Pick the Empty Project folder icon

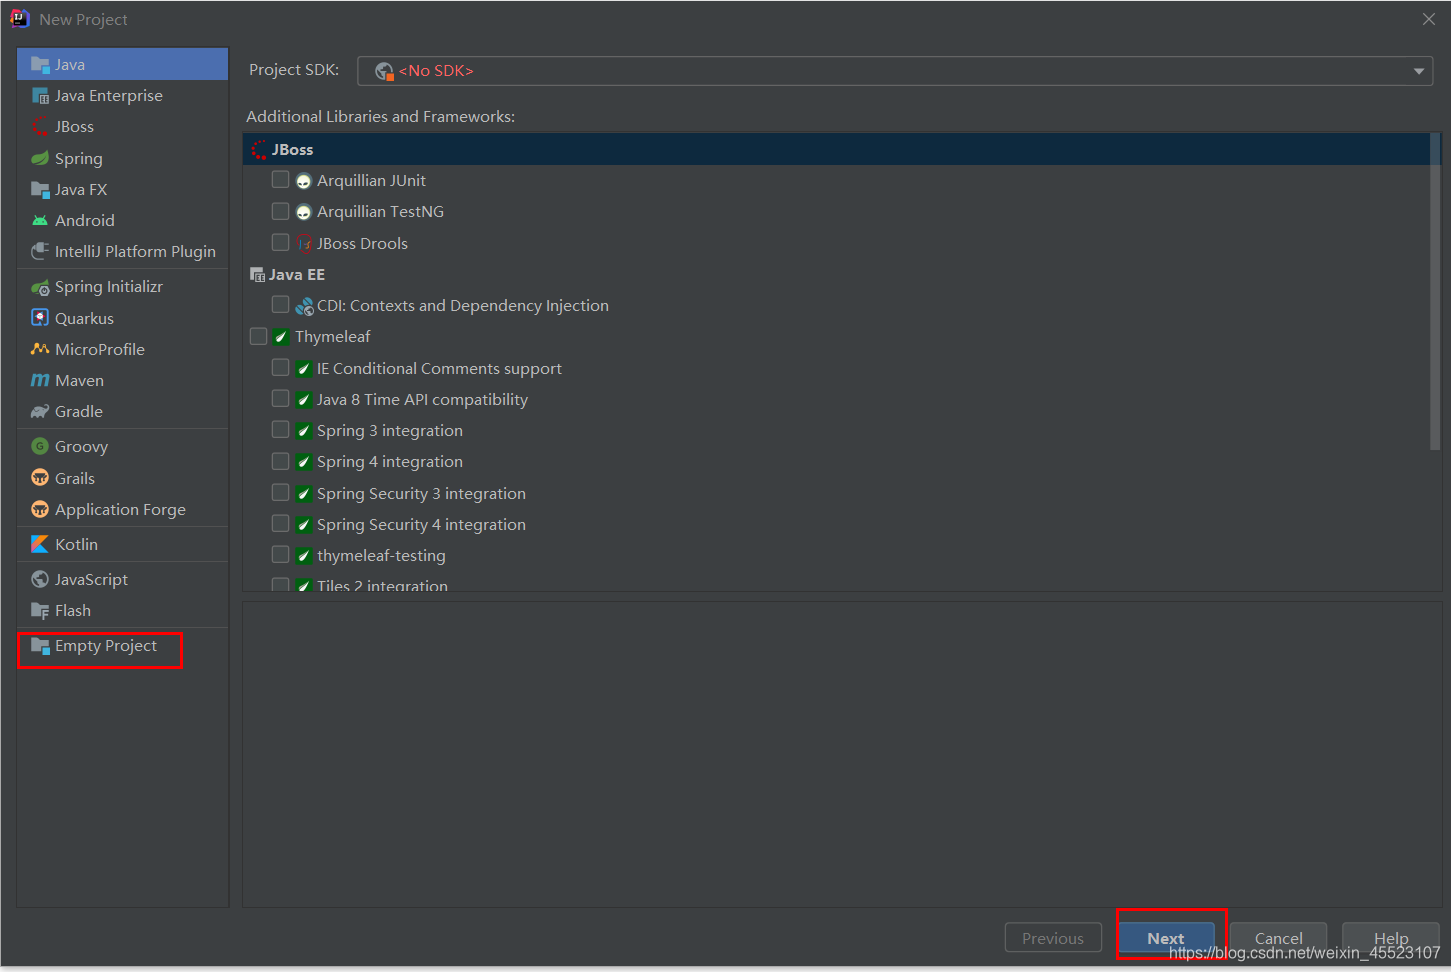point(40,646)
